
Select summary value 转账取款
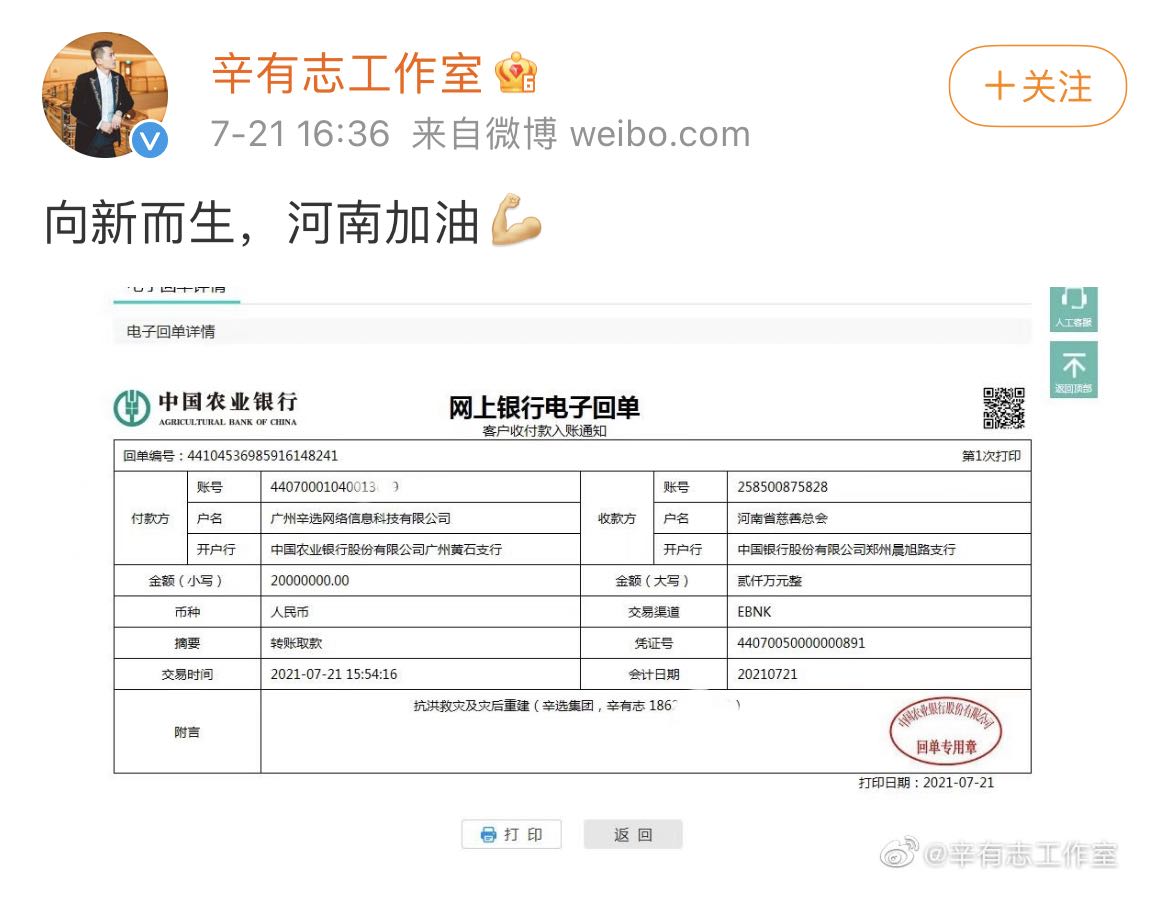[296, 643]
